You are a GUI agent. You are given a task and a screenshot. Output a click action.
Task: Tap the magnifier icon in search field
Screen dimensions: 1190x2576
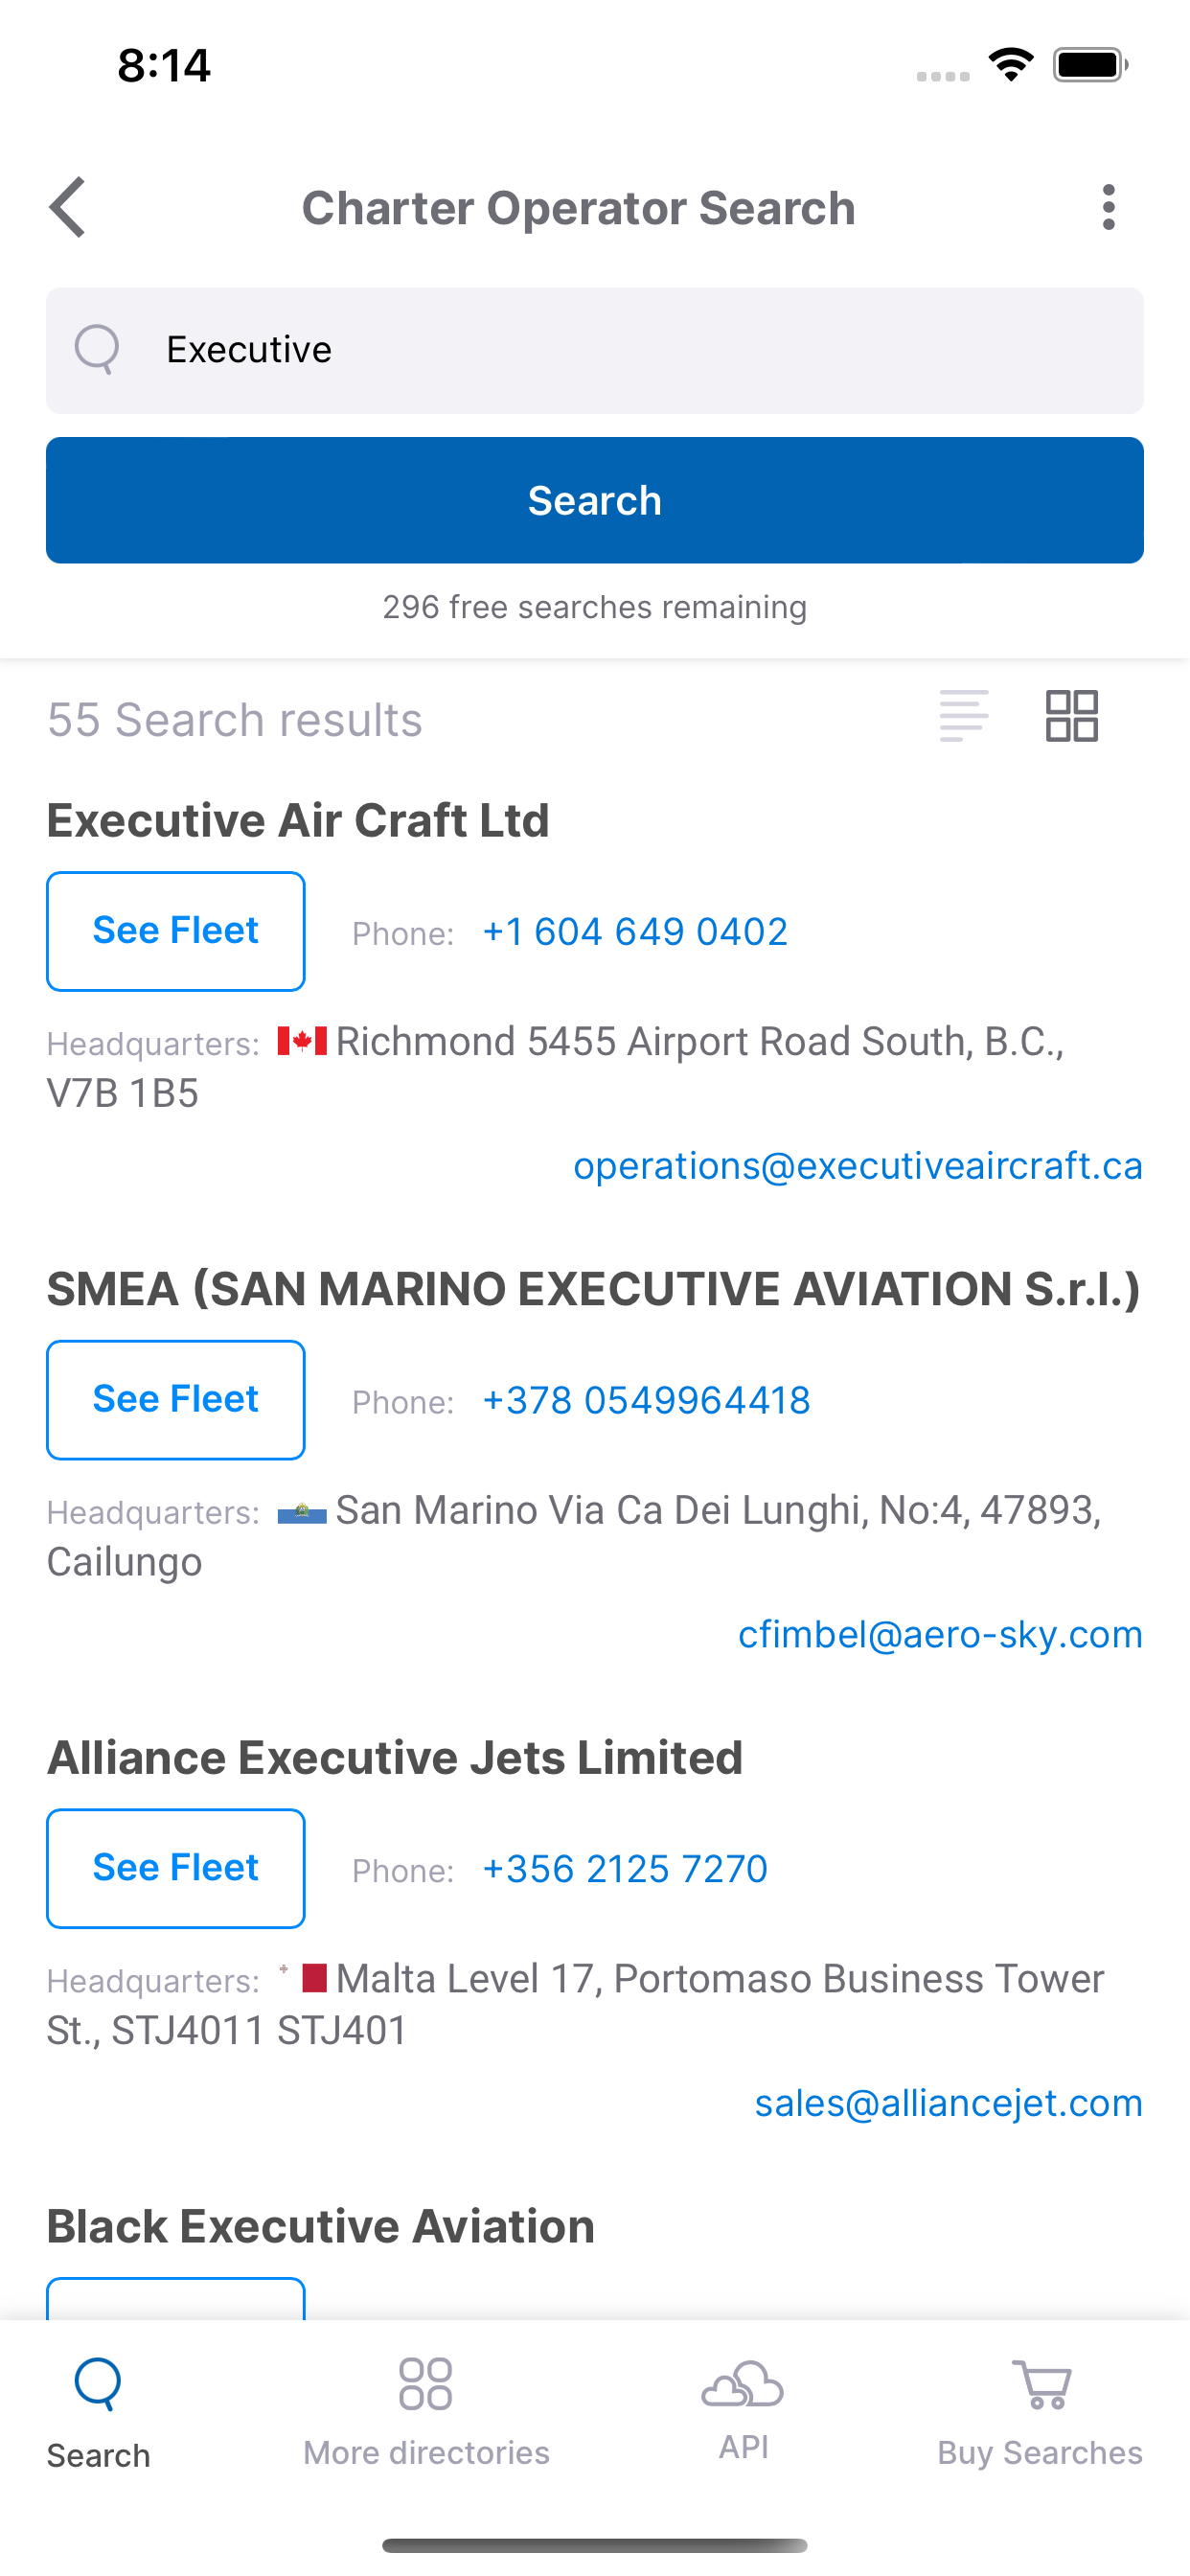[98, 350]
